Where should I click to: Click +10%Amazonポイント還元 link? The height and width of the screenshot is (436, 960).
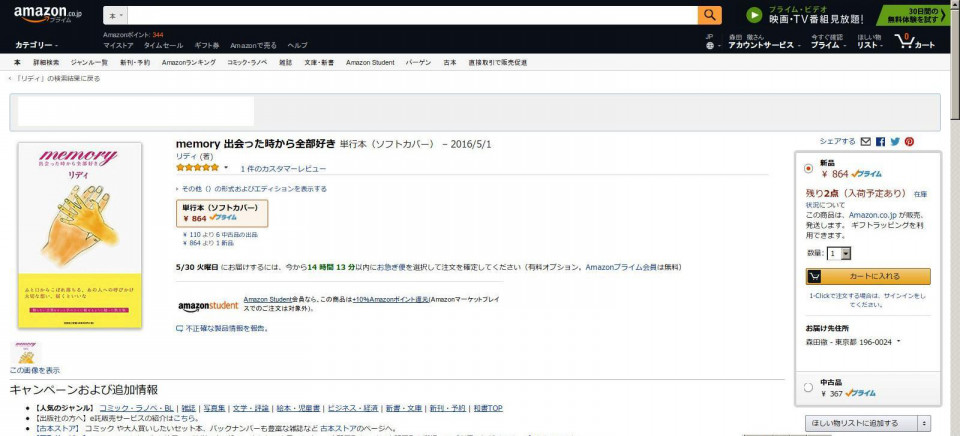(389, 299)
